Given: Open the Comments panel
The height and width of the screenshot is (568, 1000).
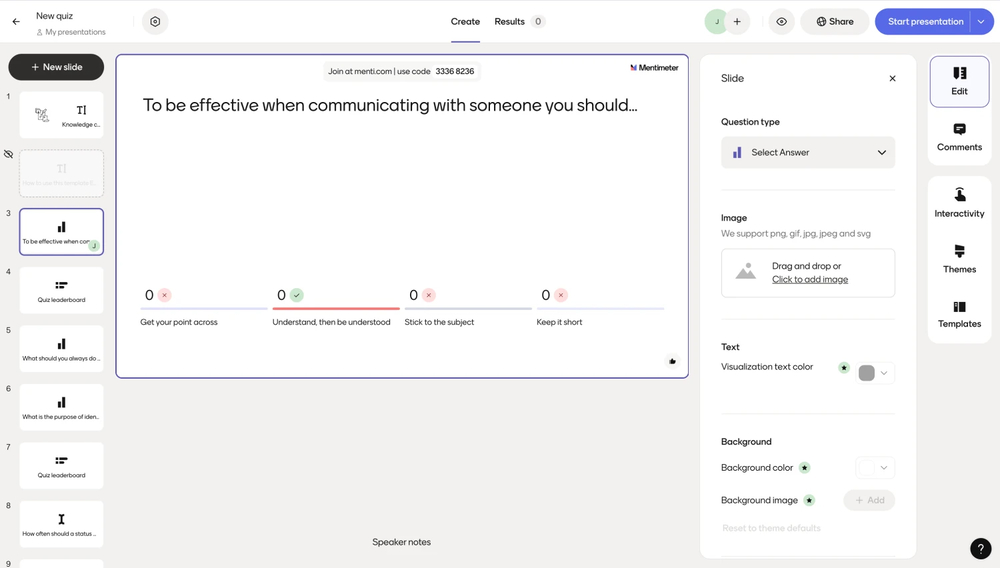Looking at the screenshot, I should point(959,137).
